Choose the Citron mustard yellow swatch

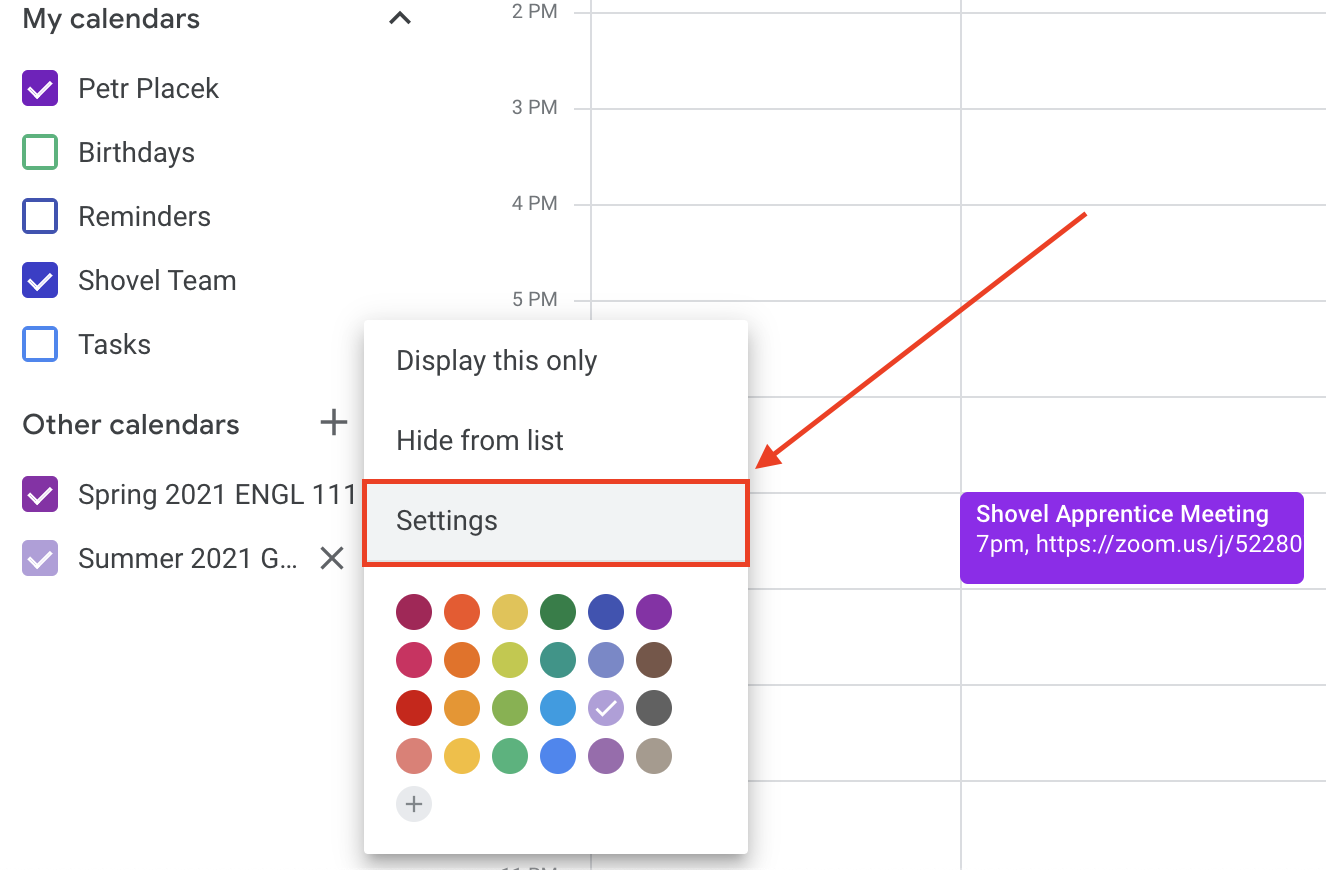click(x=510, y=611)
